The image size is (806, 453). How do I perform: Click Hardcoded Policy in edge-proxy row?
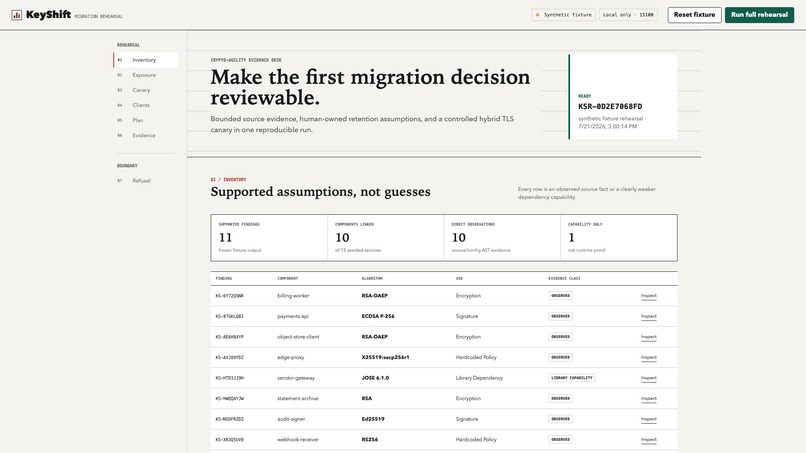pyautogui.click(x=476, y=357)
